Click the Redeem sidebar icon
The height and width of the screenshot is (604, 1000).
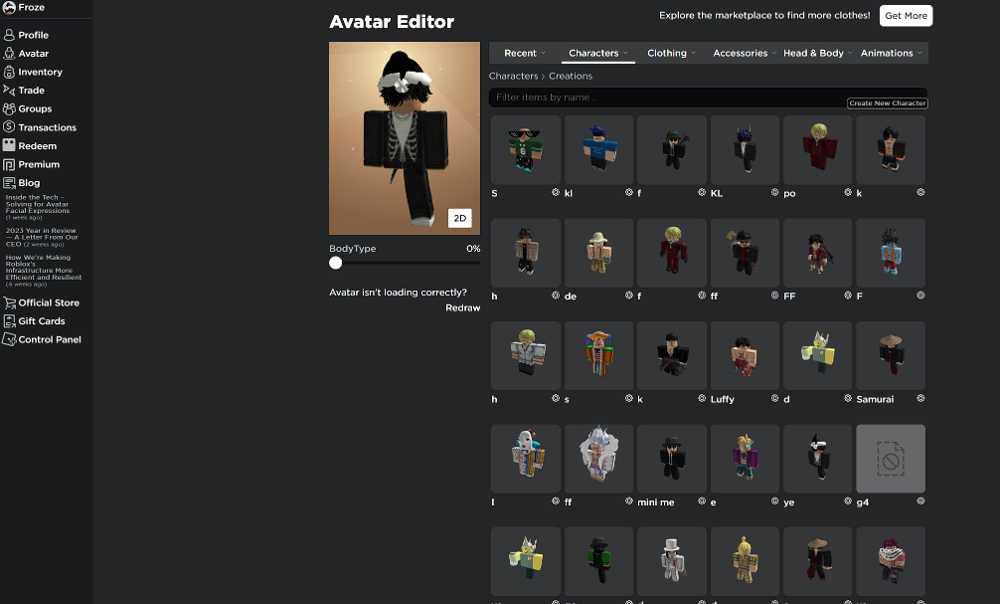(9, 146)
